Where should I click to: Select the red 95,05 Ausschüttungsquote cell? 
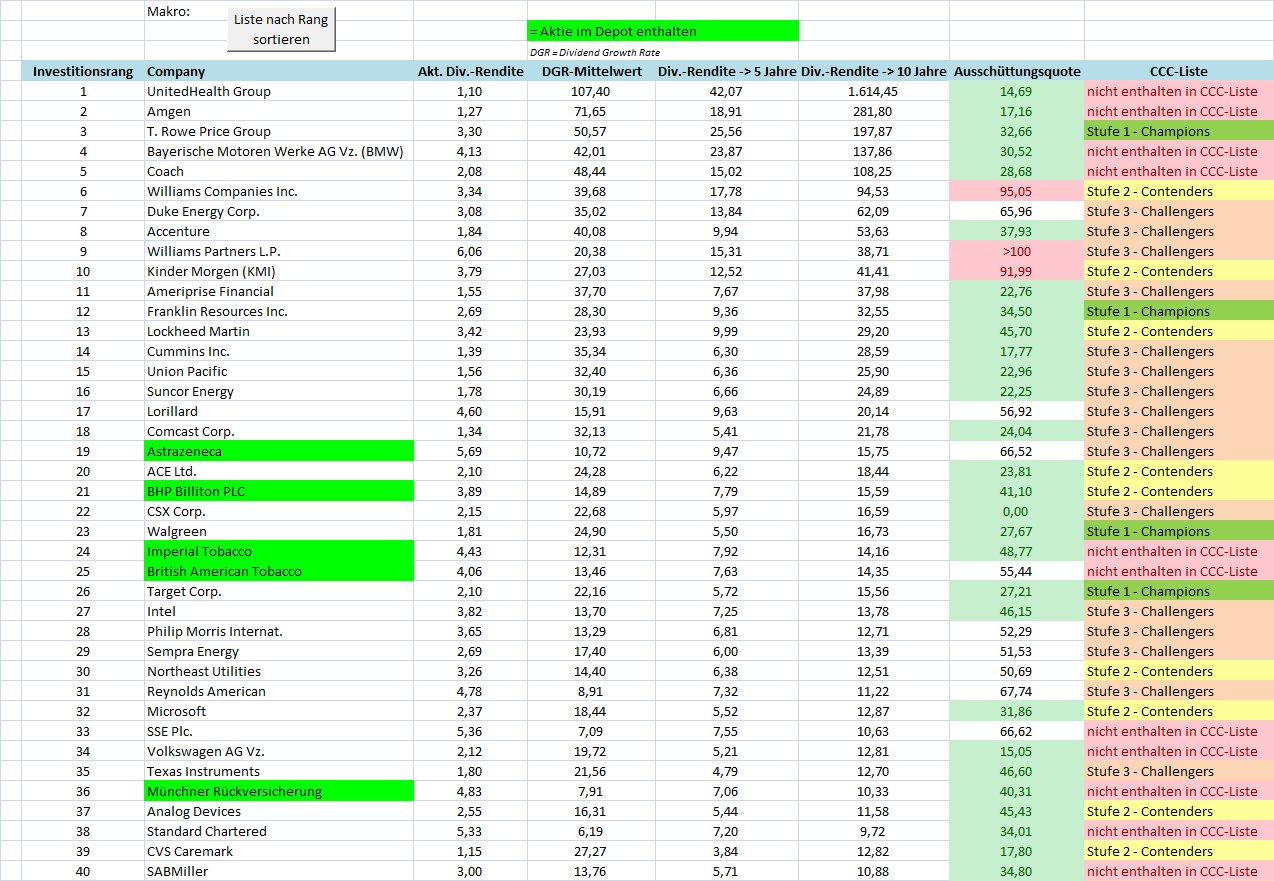[x=1017, y=191]
